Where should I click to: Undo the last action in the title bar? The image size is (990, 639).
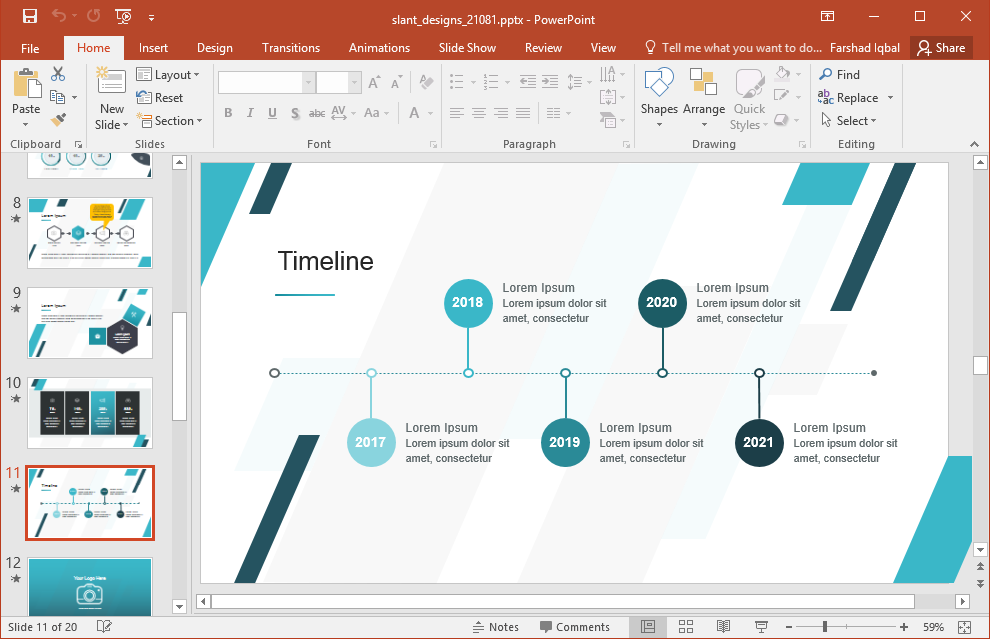(59, 16)
